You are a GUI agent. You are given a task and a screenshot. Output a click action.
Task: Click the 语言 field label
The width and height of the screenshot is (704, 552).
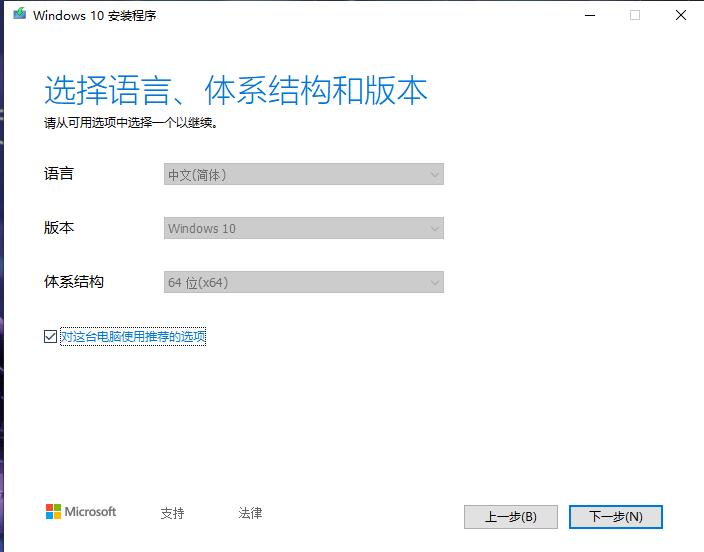pos(59,173)
